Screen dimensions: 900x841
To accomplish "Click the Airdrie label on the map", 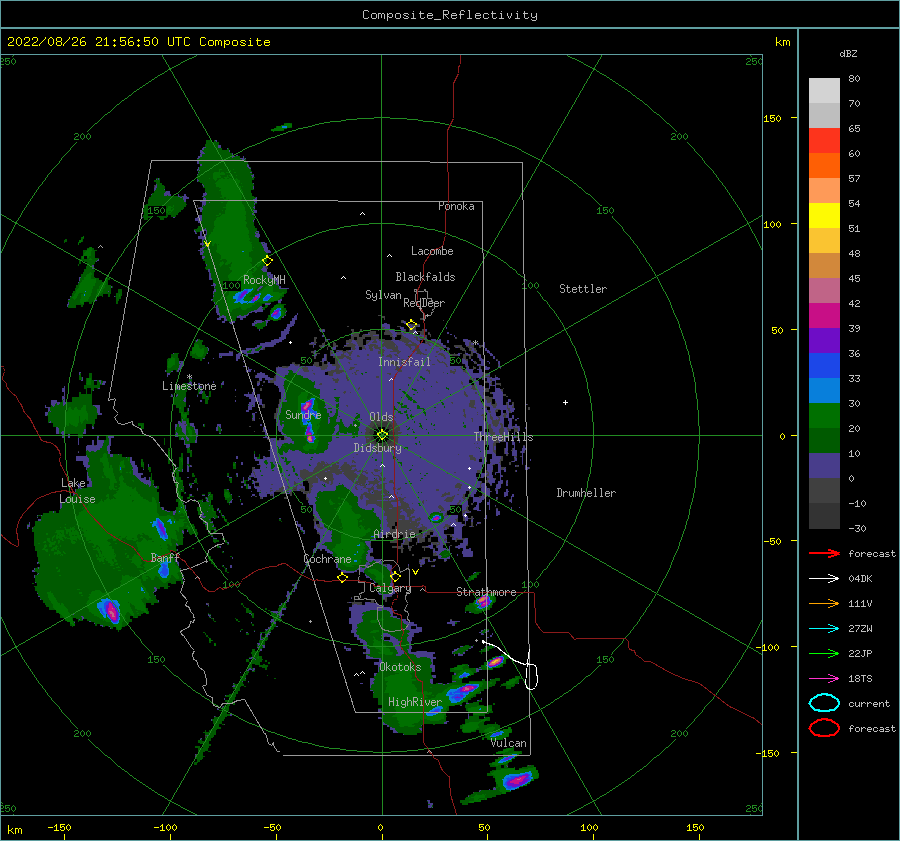I will pos(394,534).
